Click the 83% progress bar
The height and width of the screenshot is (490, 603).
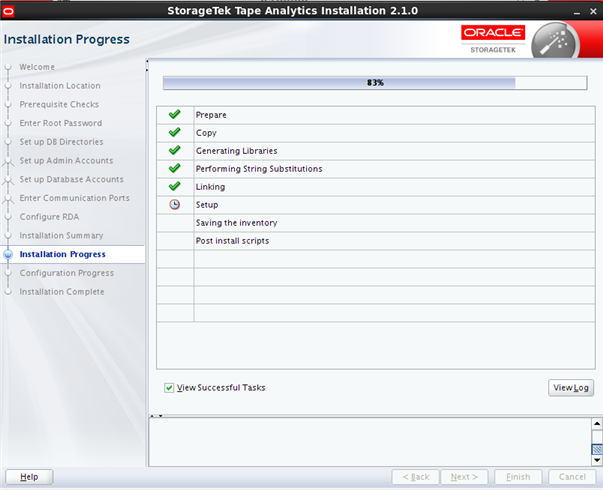pos(375,83)
